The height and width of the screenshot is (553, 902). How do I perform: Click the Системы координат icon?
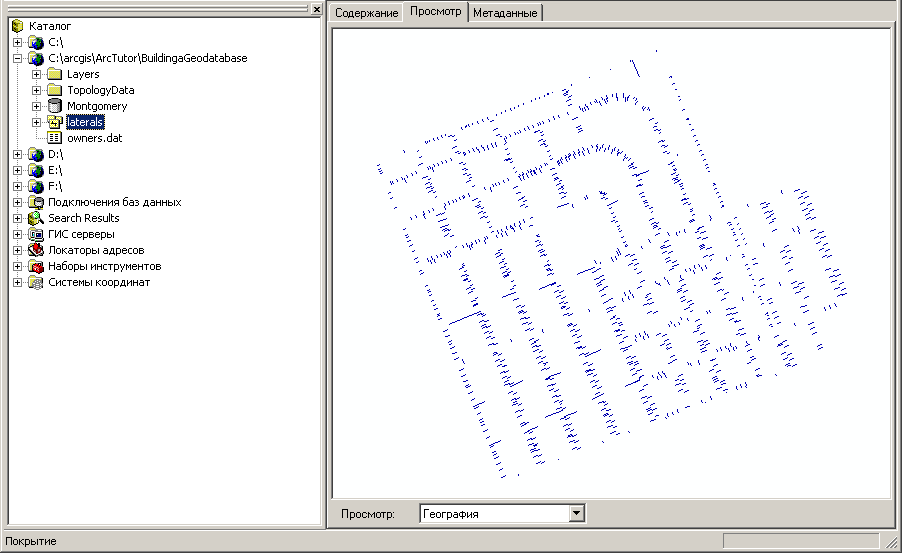point(36,283)
